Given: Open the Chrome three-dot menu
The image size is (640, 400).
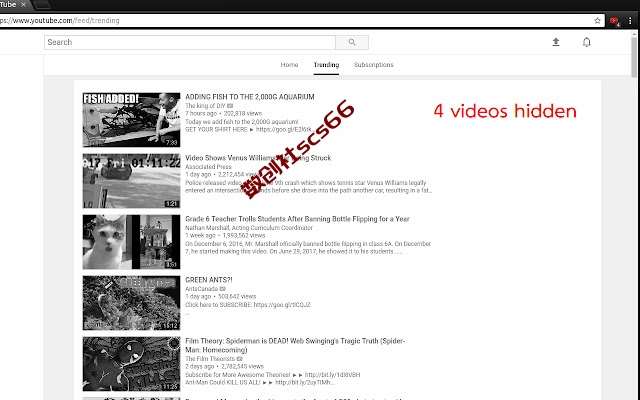Looking at the screenshot, I should (630, 20).
